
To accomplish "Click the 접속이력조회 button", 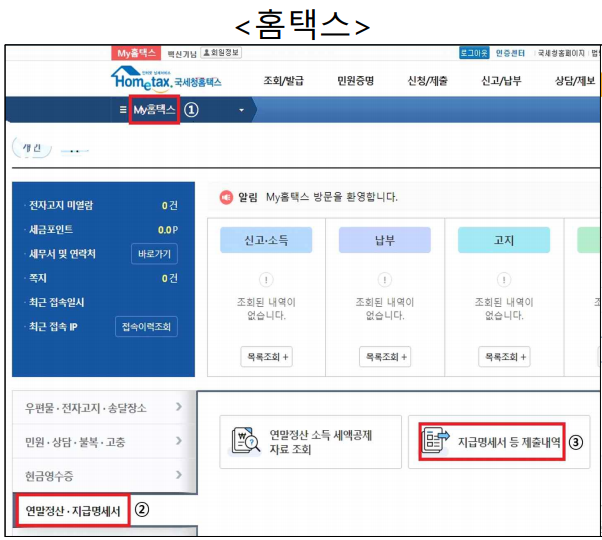I will [x=146, y=327].
